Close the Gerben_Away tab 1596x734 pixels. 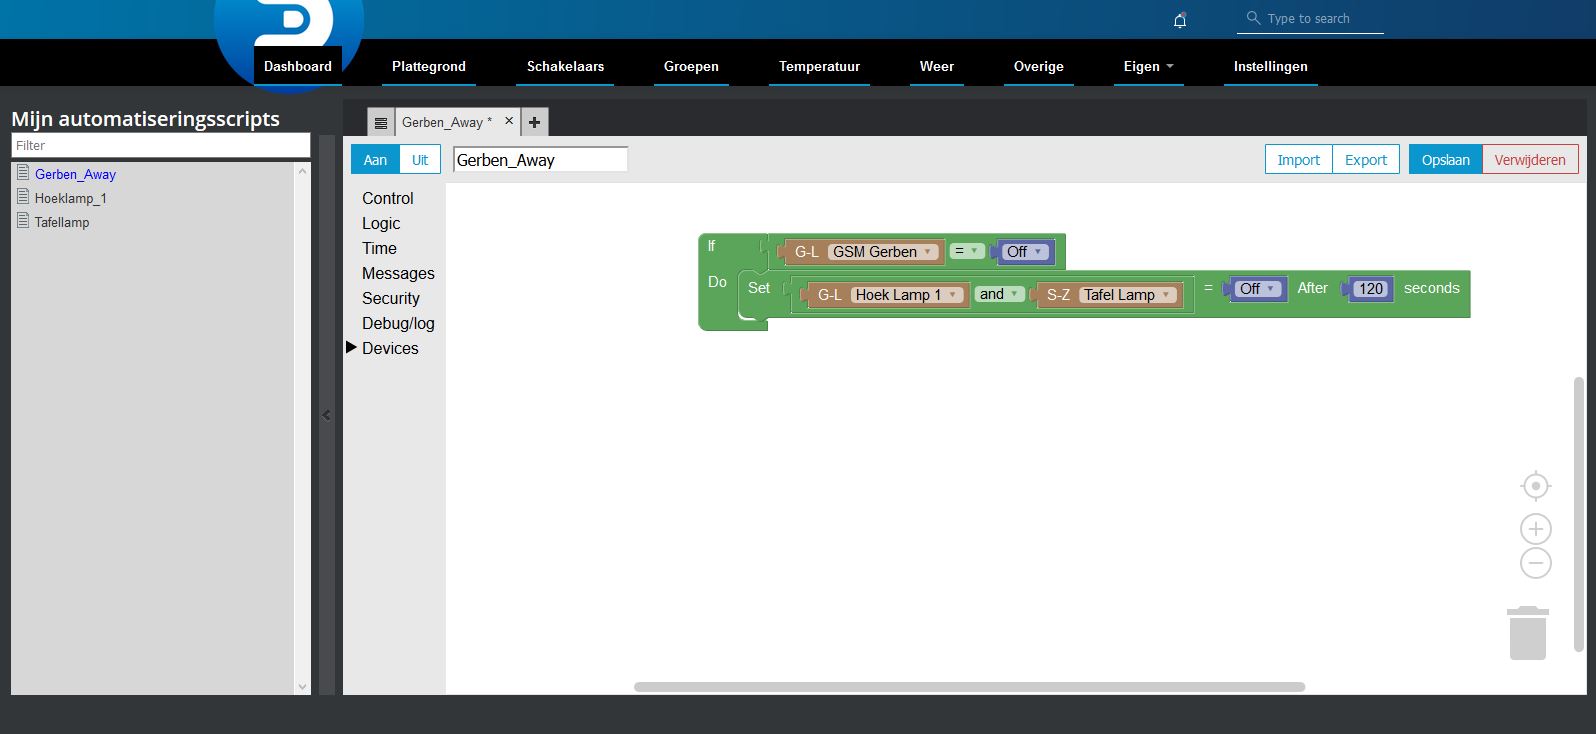[x=509, y=121]
